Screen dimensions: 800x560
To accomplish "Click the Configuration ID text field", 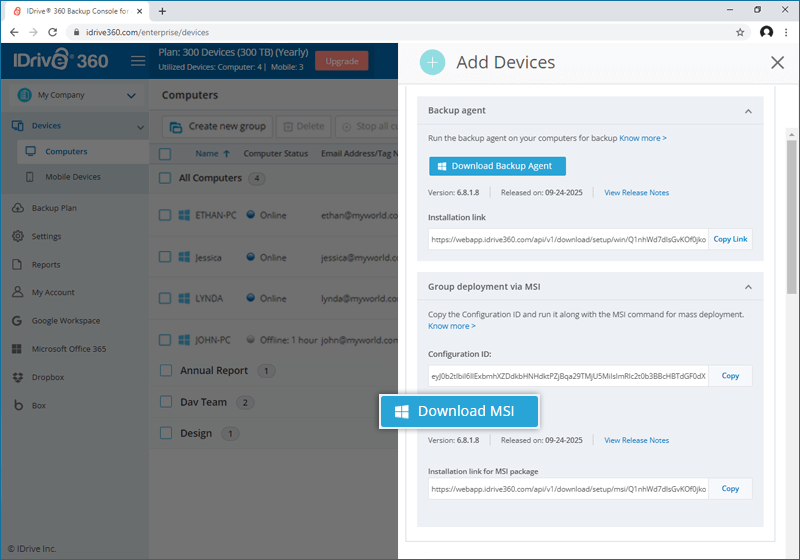I will 568,376.
